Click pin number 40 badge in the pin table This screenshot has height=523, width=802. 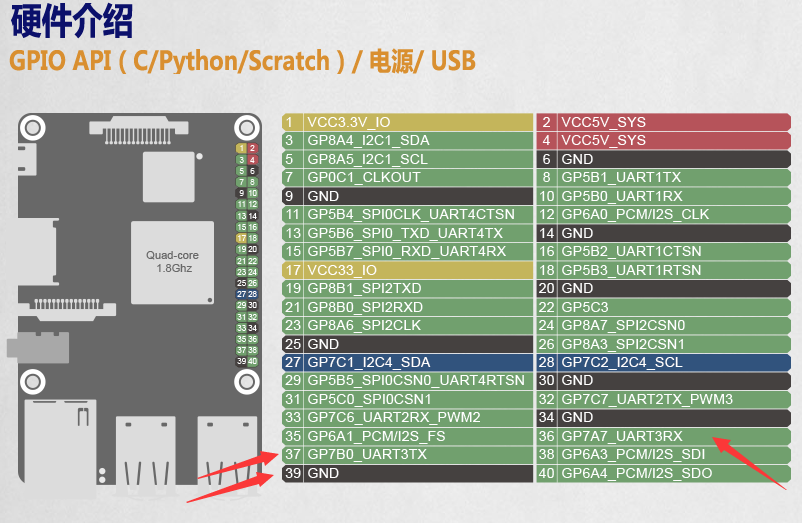546,473
